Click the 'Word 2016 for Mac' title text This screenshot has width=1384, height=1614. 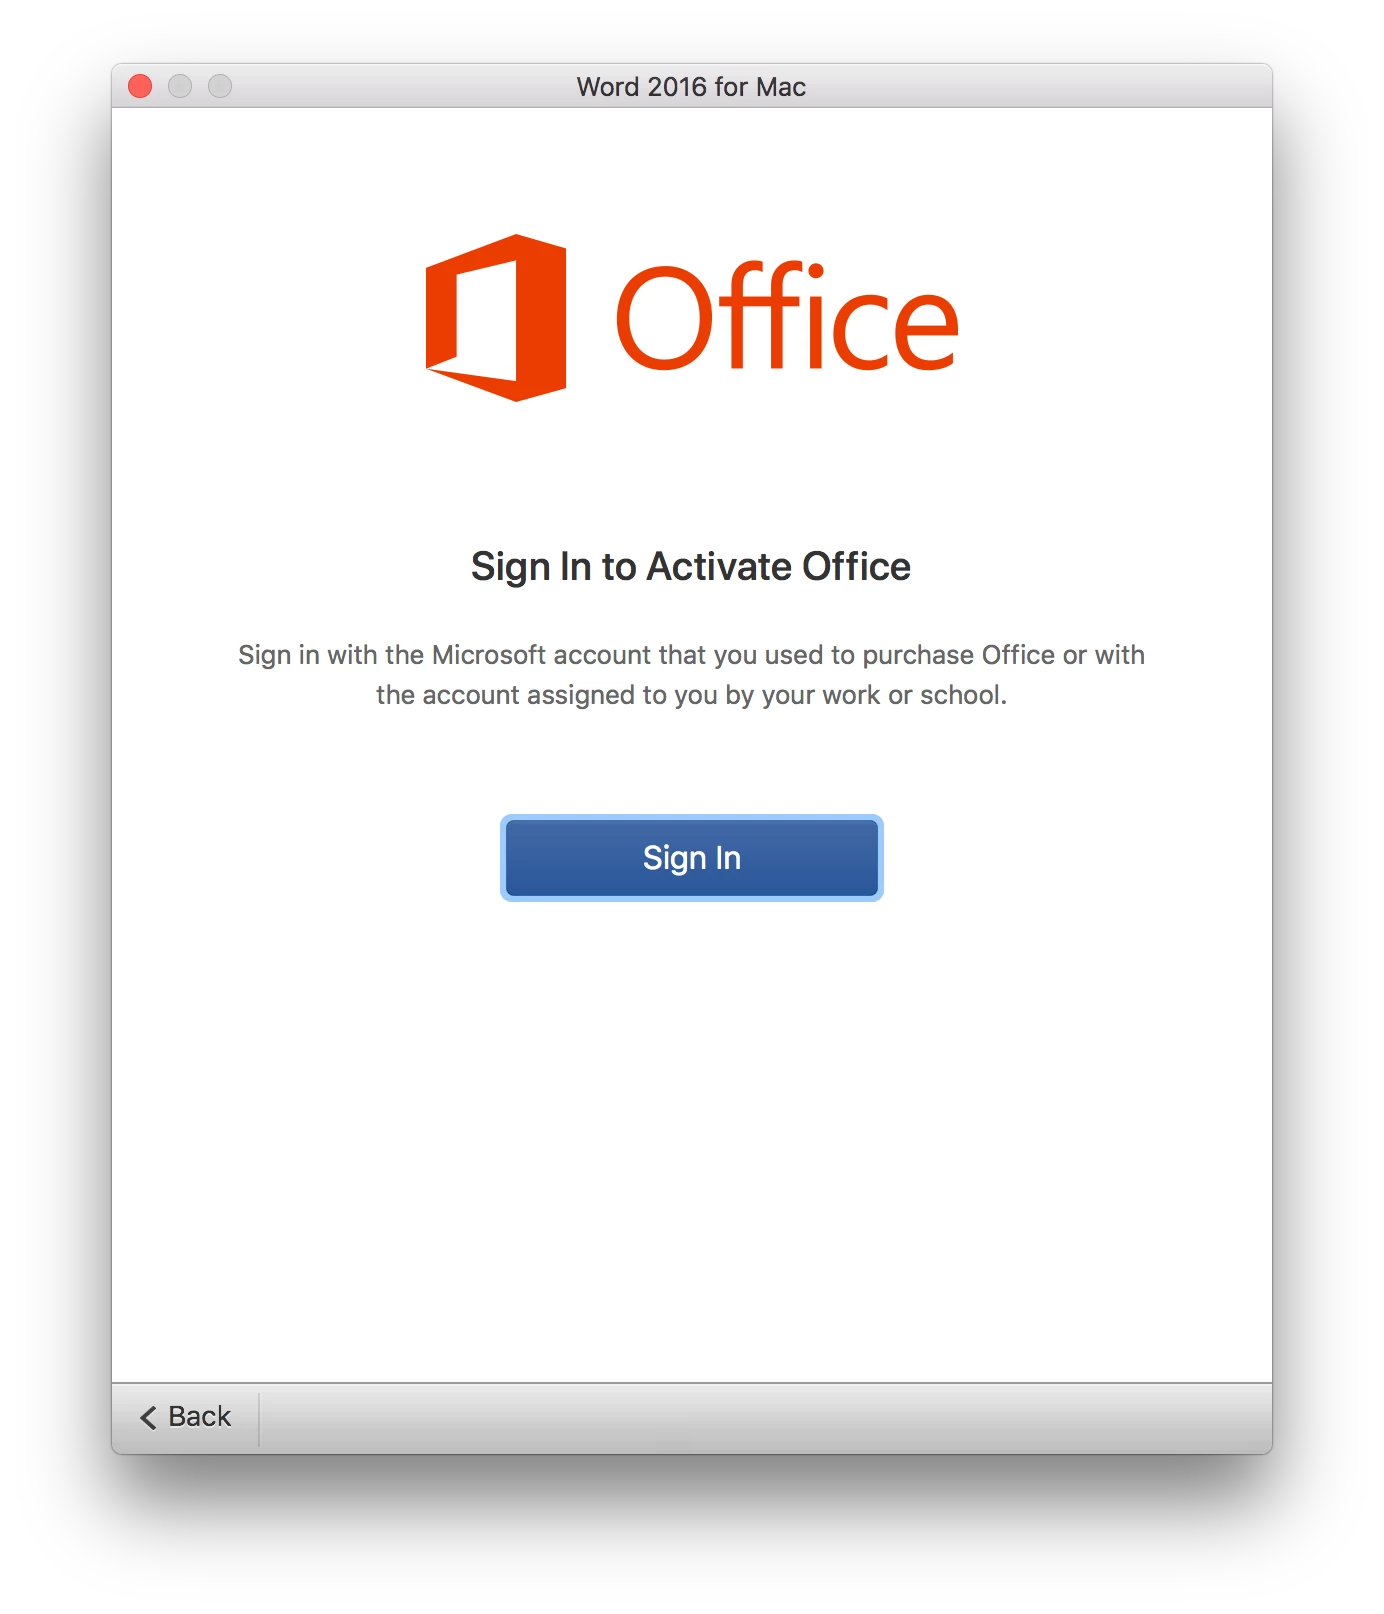(691, 87)
